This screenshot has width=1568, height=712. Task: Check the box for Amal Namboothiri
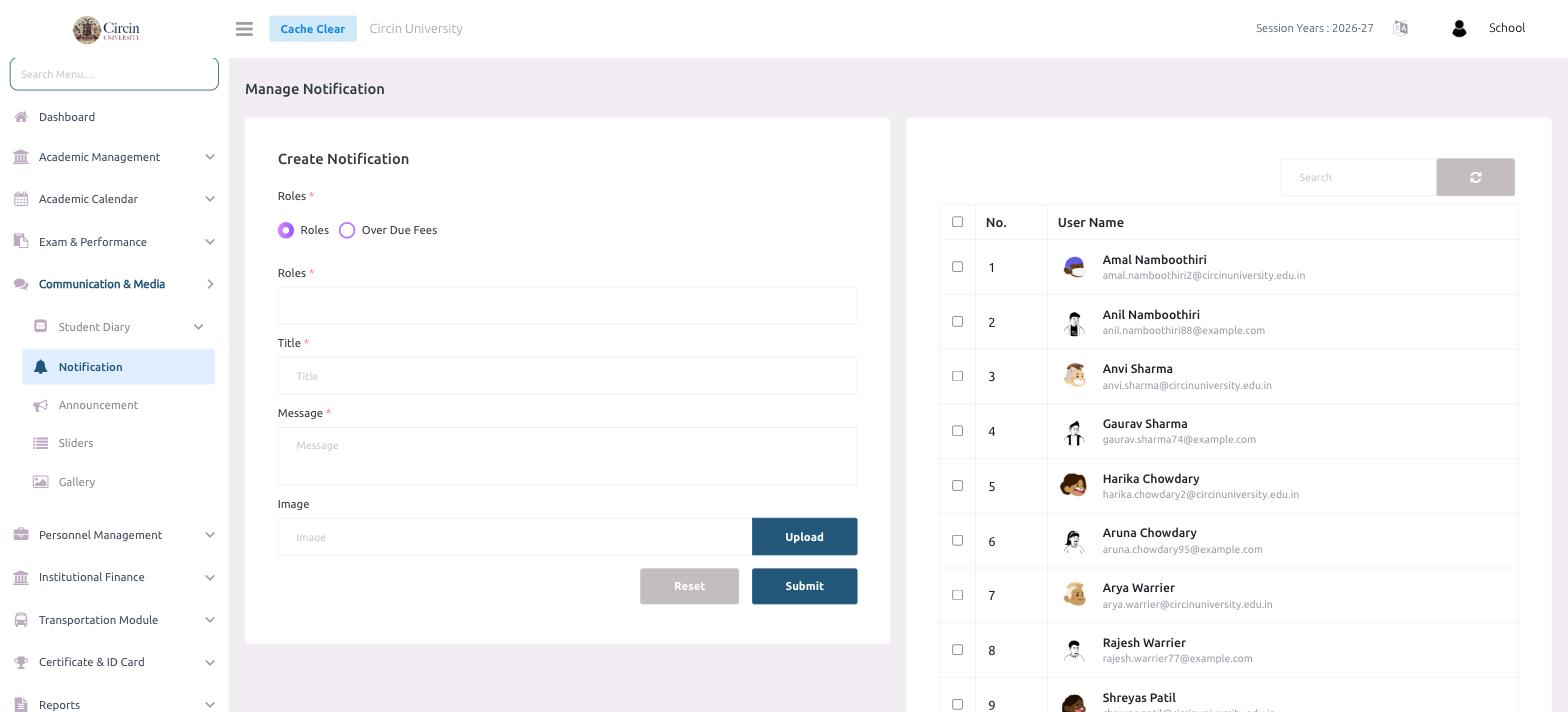[x=957, y=267]
